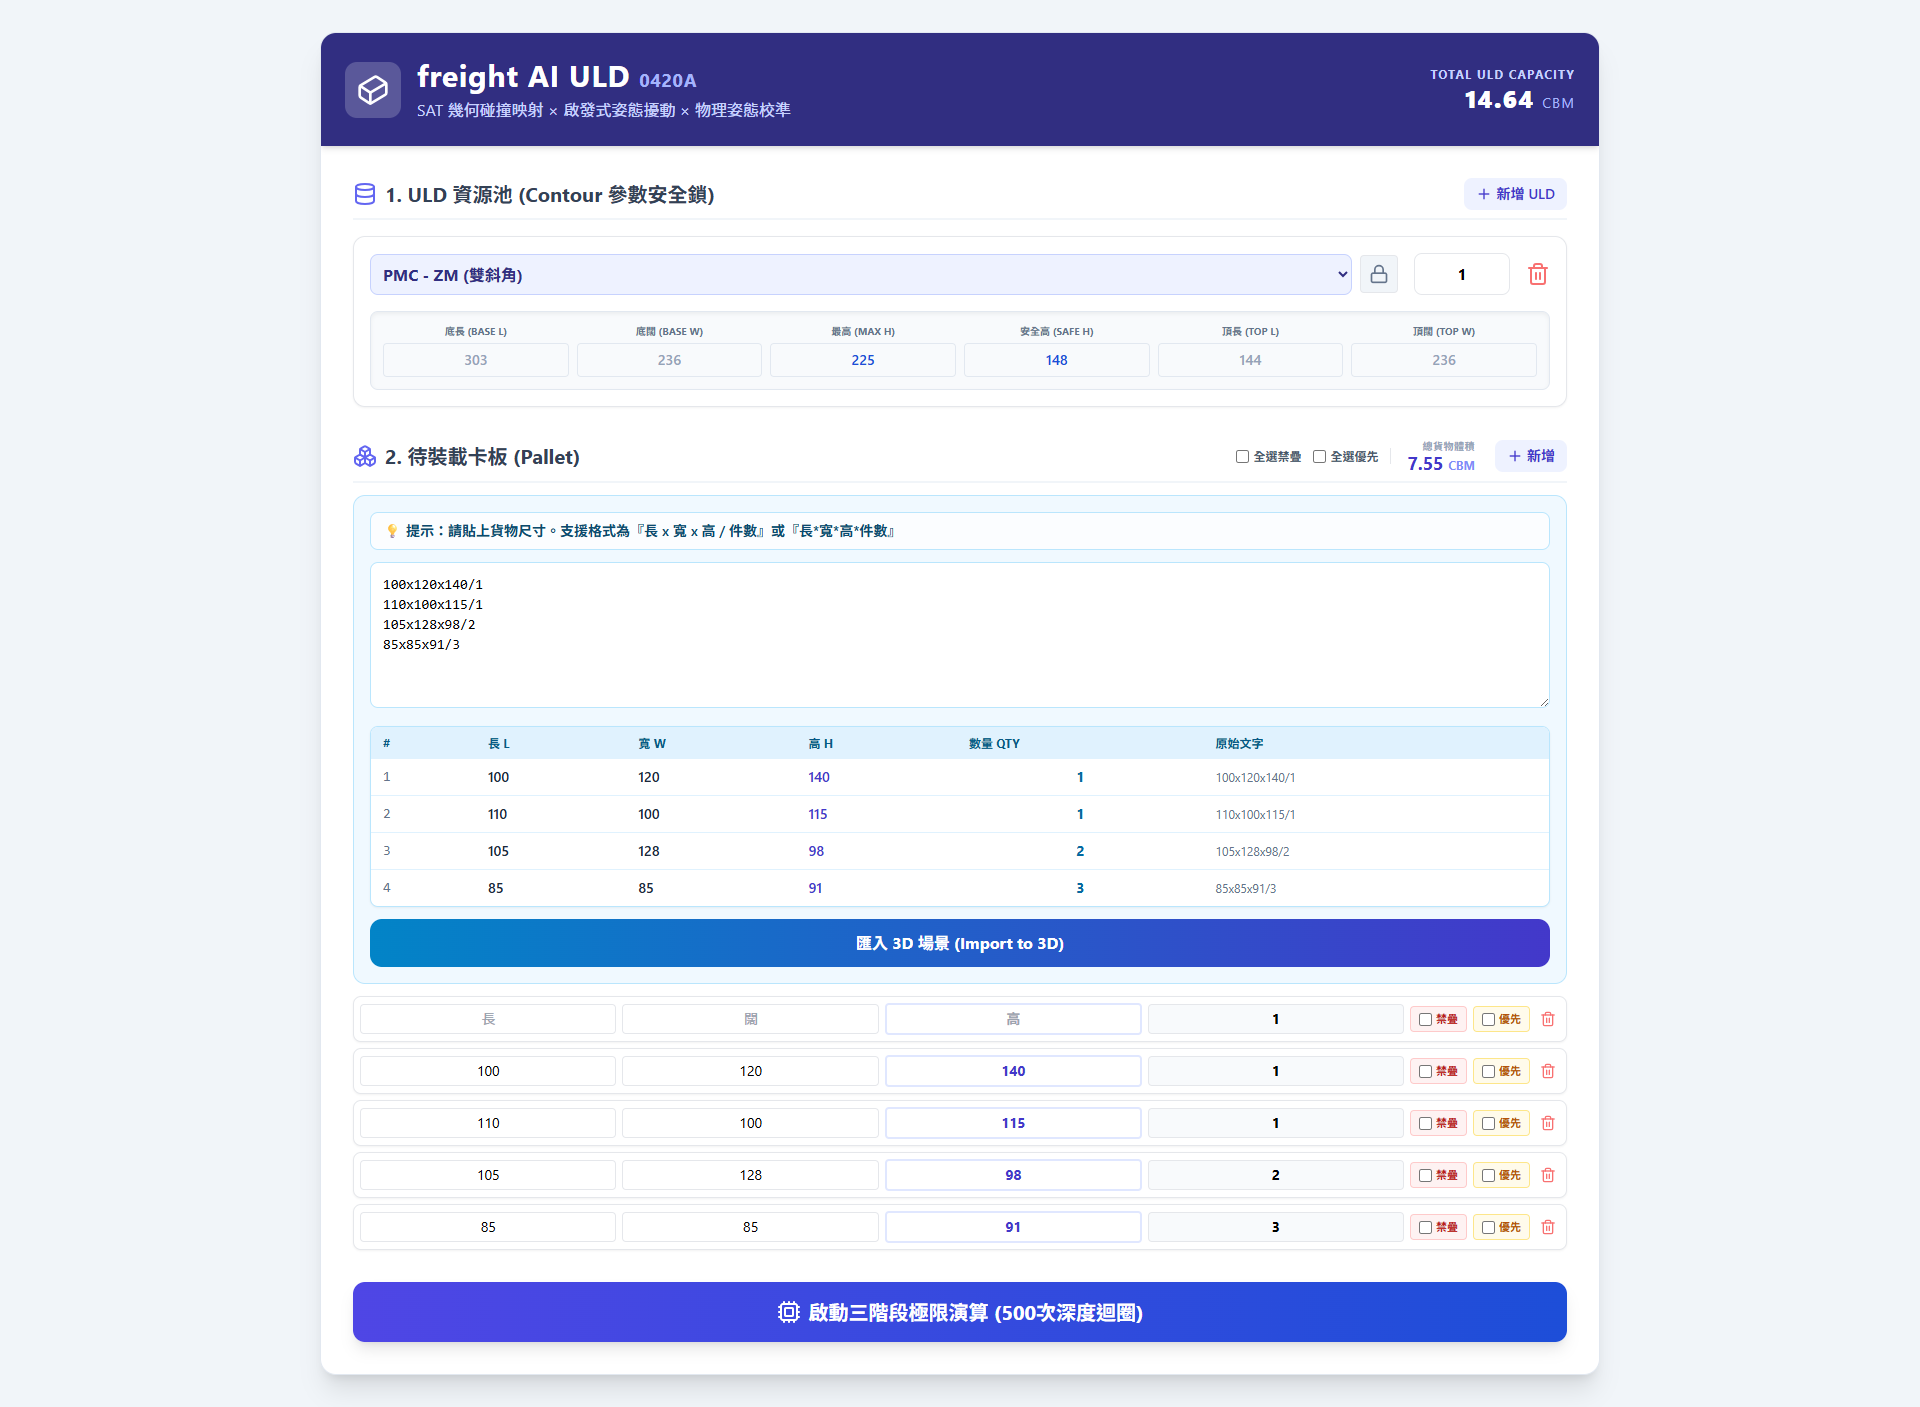Click the 數量 QTY column header

[994, 743]
